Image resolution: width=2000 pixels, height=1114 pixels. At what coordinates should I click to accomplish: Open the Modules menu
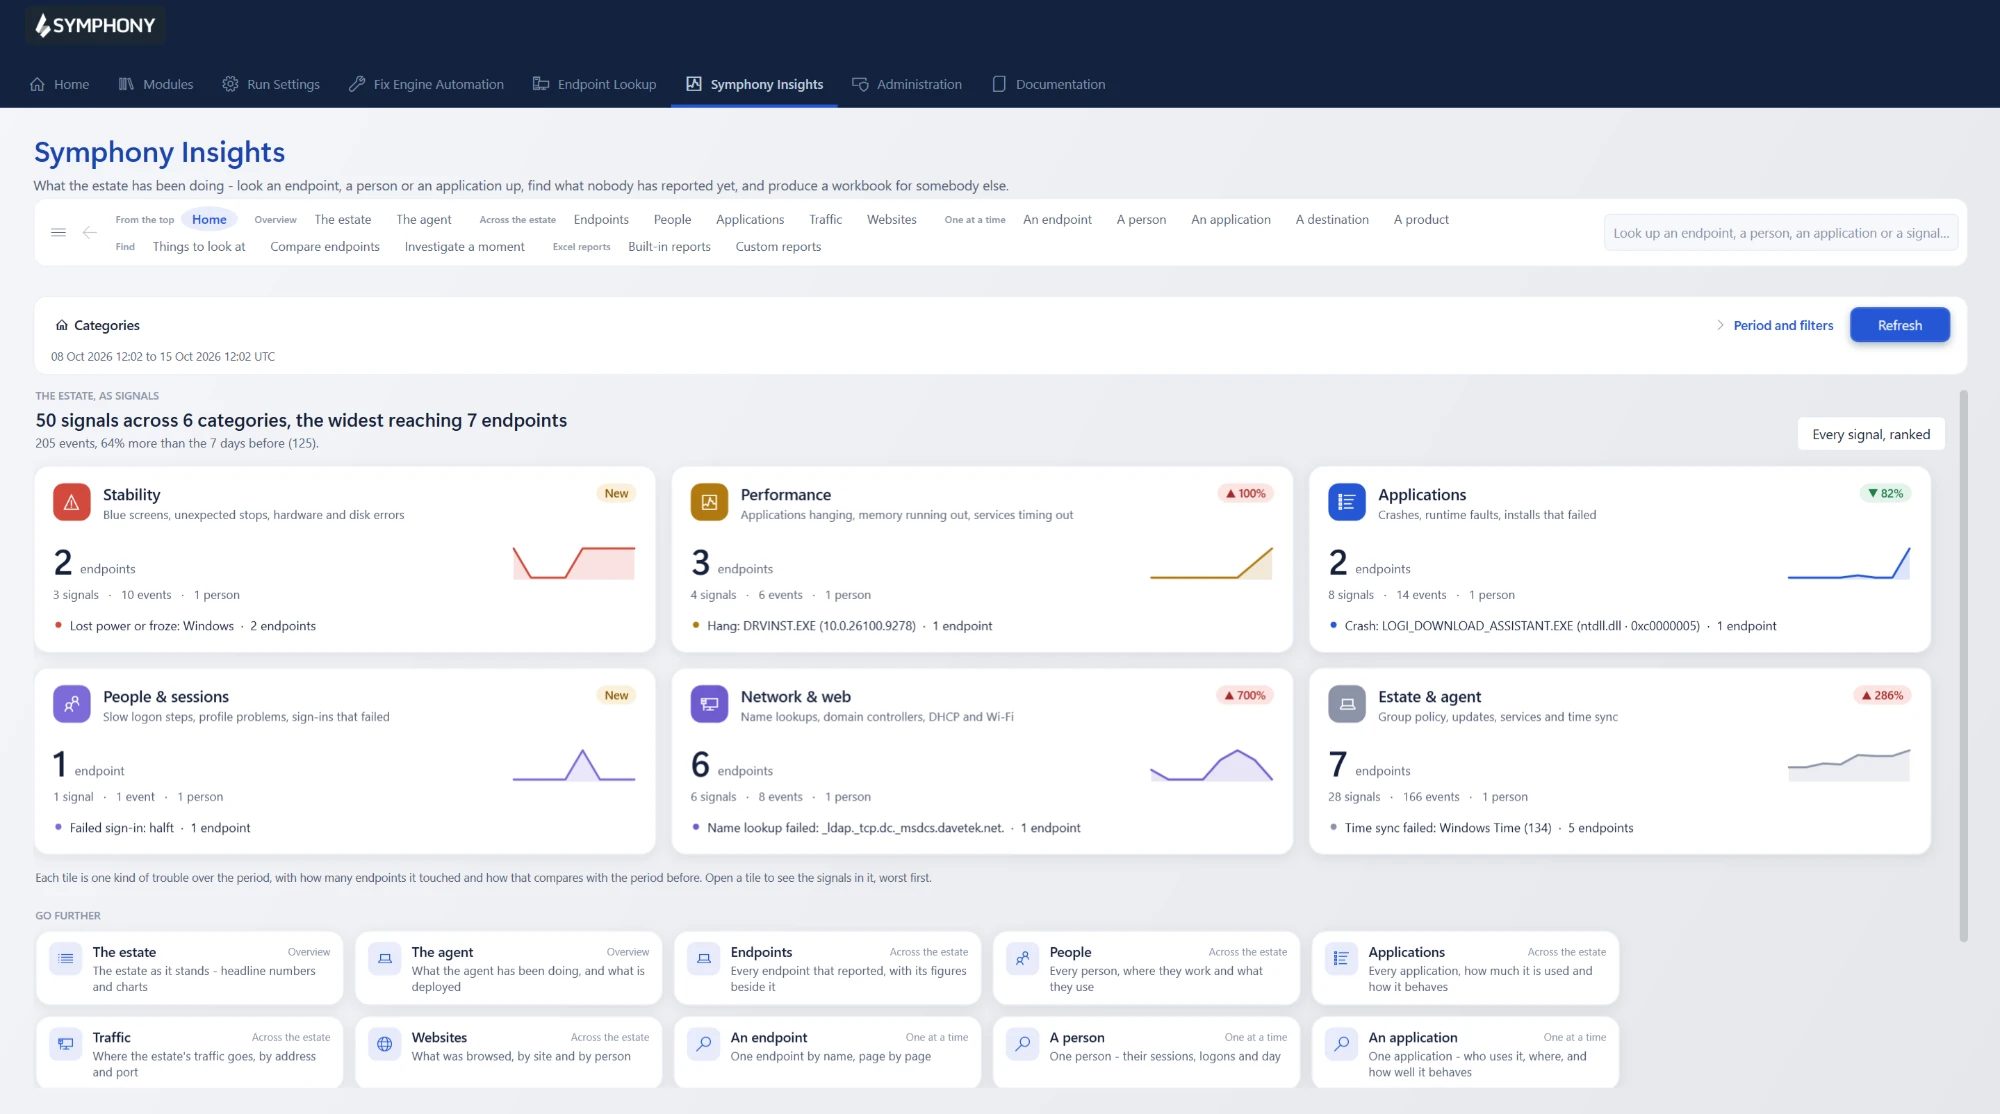coord(156,85)
